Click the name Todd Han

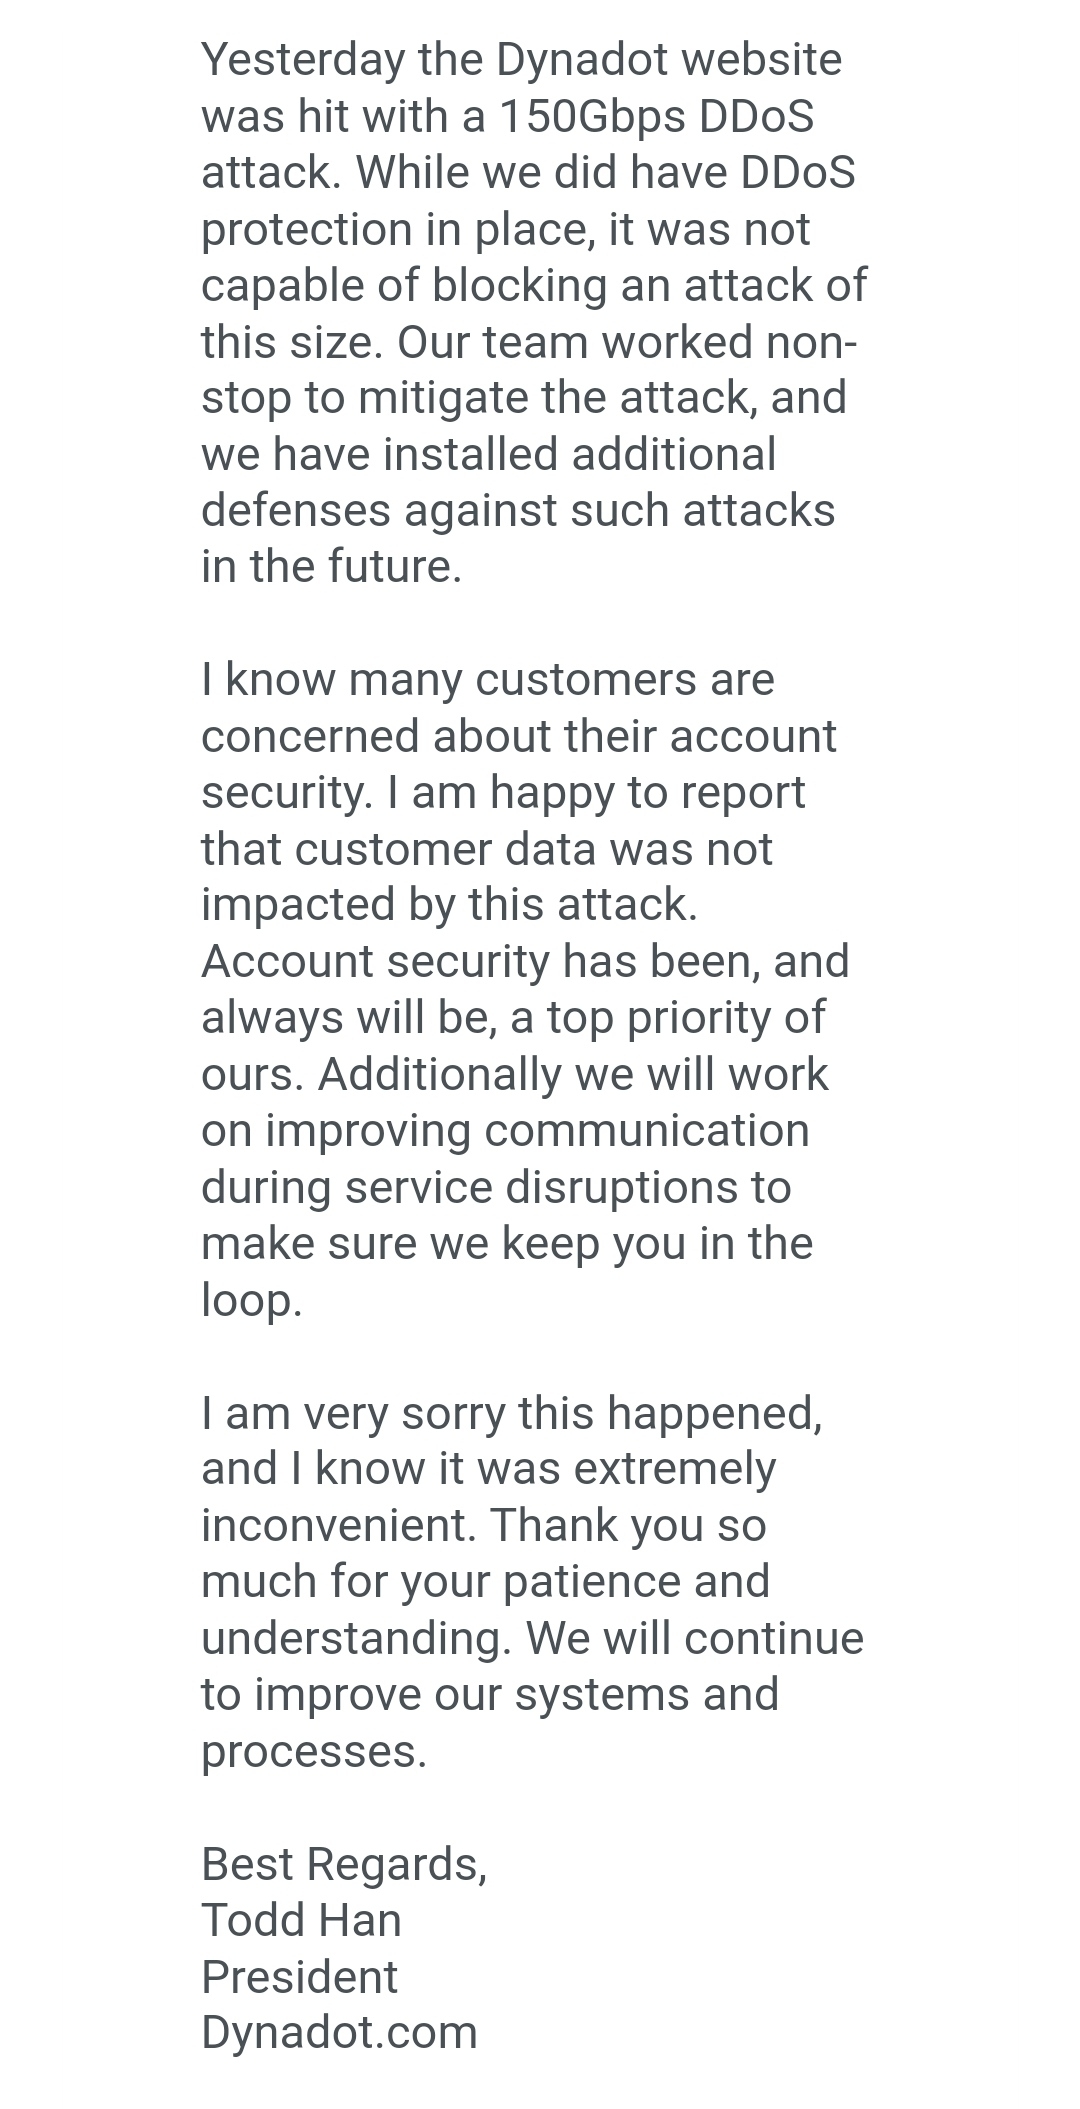pyautogui.click(x=301, y=1920)
